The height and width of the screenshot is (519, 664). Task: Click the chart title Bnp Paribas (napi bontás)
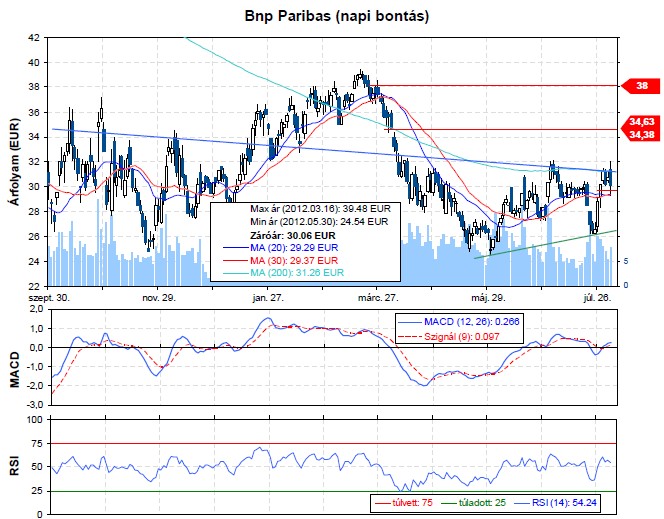337,16
